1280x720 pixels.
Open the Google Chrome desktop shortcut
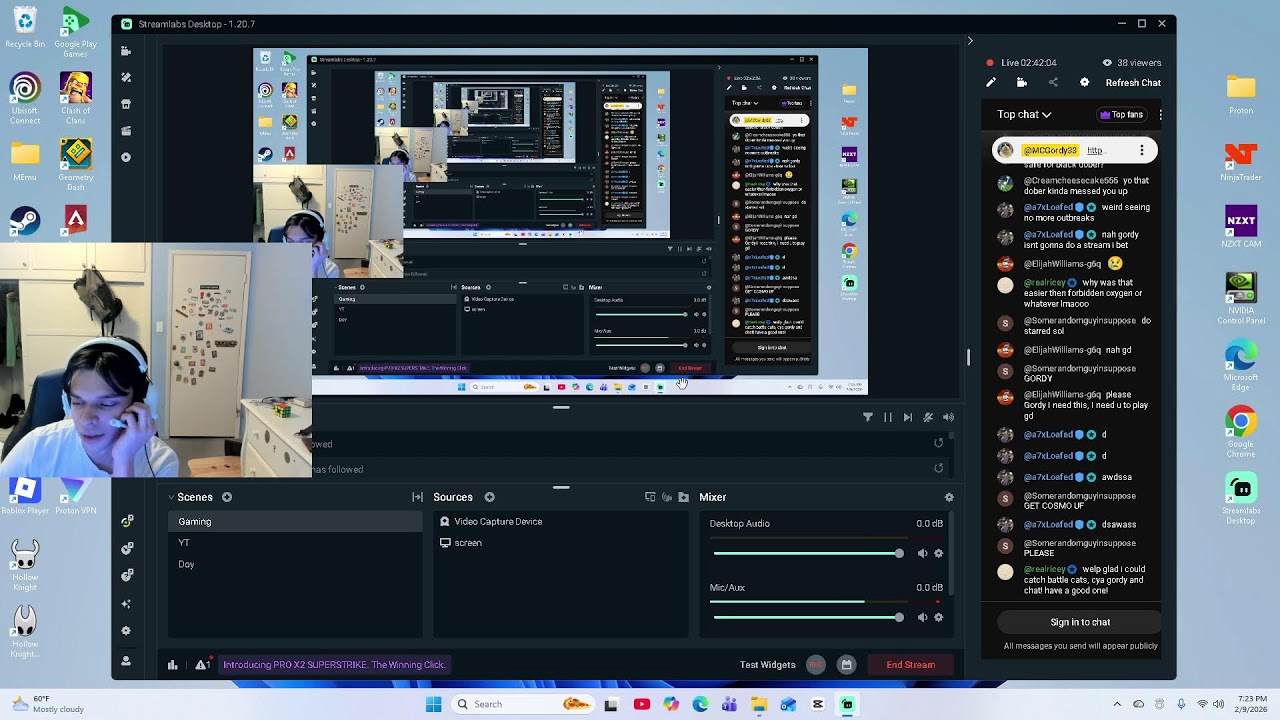(1241, 432)
